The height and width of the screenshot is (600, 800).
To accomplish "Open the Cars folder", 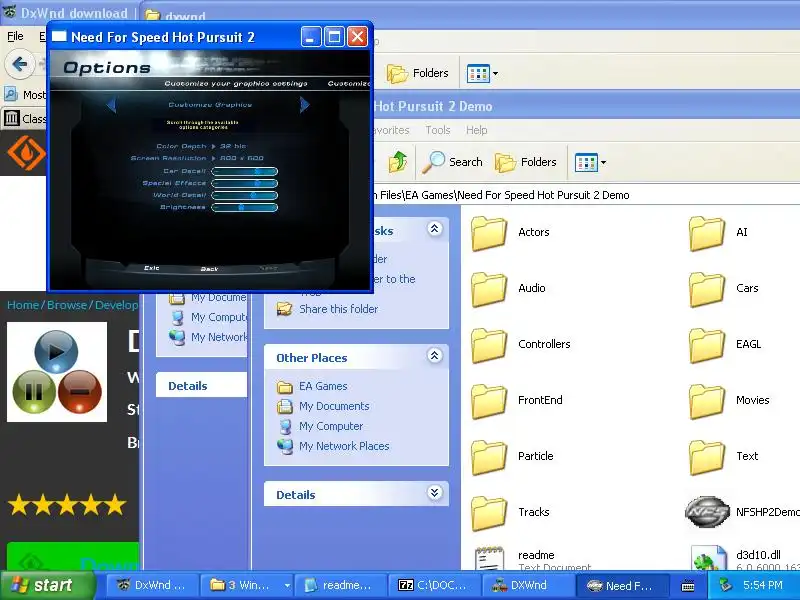I will point(723,289).
